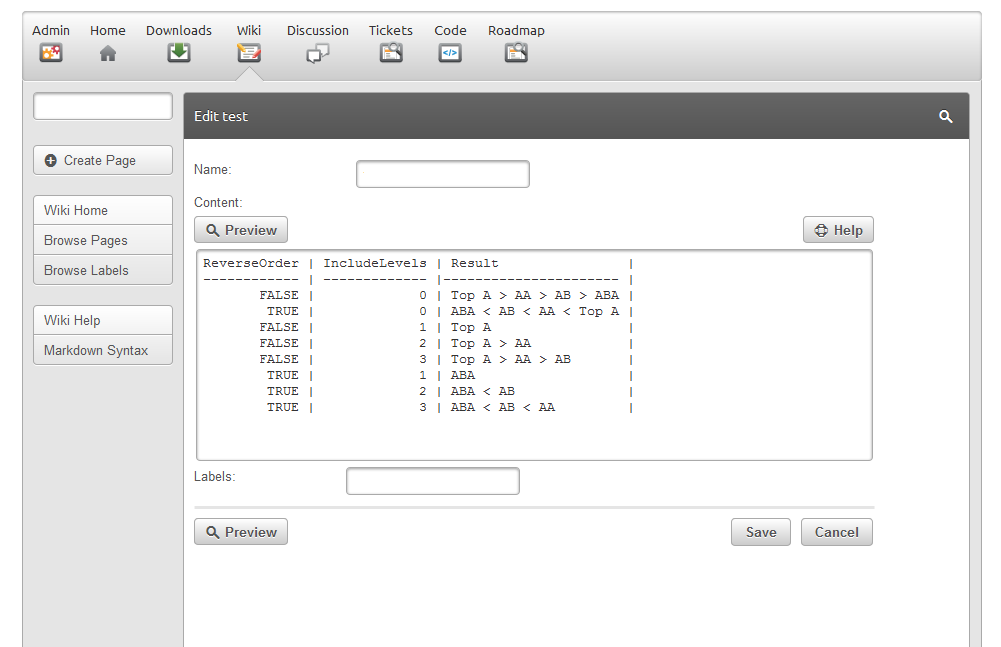Image resolution: width=1001 pixels, height=647 pixels.
Task: Open the Discussion icon
Action: [x=317, y=53]
